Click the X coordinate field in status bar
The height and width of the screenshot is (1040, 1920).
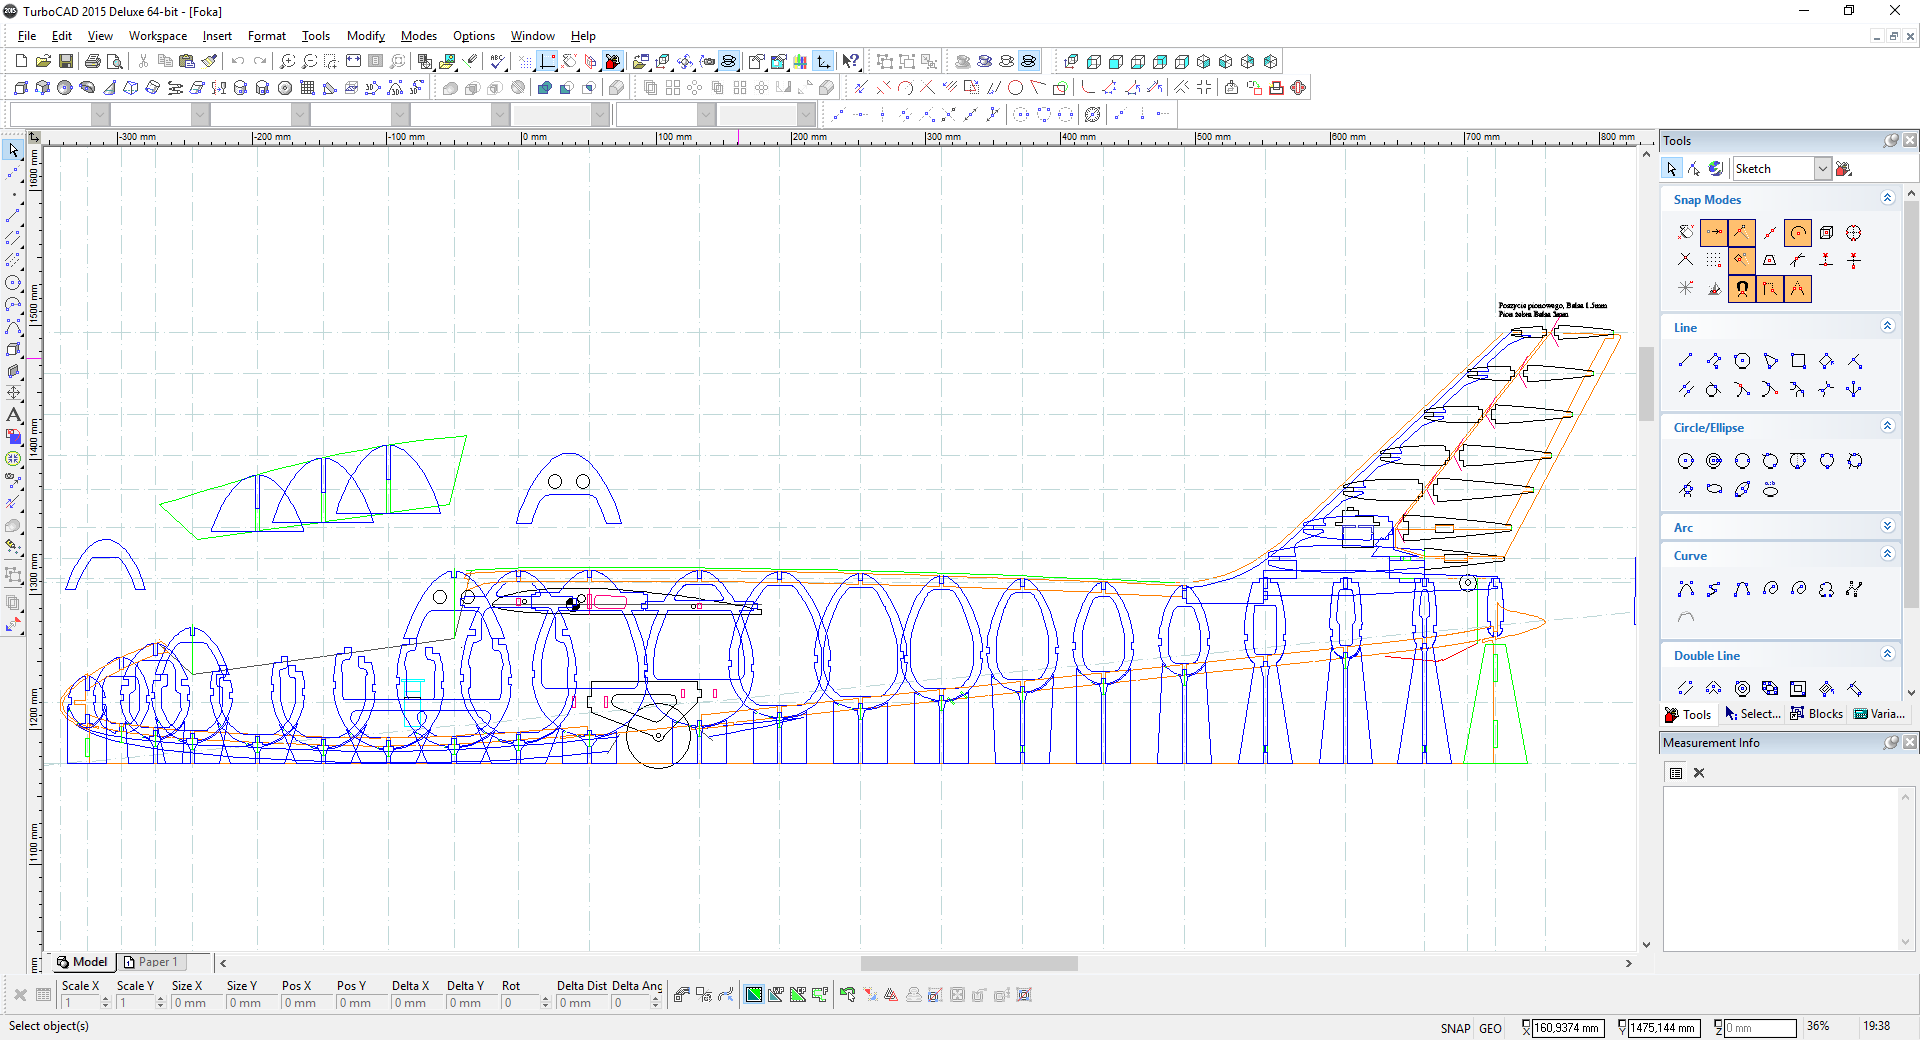tap(1566, 1028)
